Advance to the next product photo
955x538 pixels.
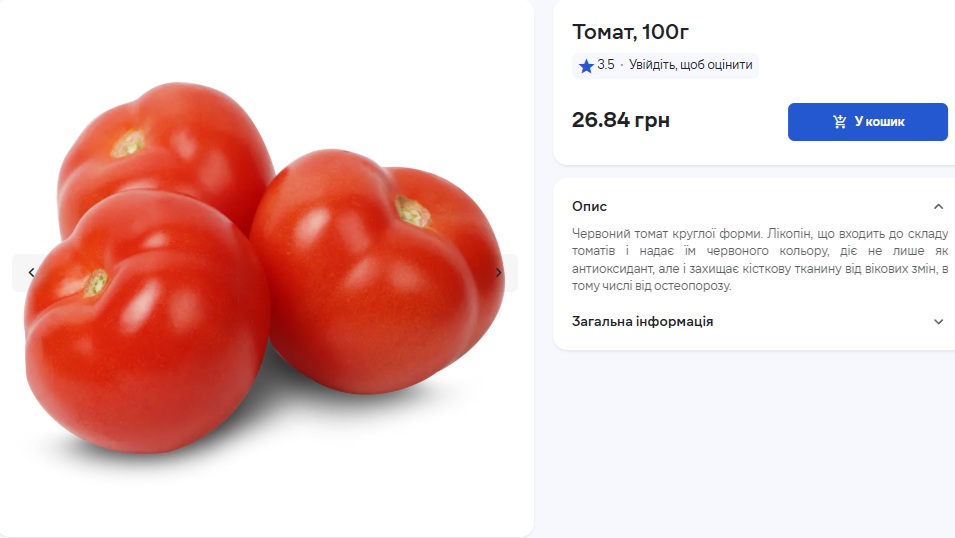click(499, 272)
